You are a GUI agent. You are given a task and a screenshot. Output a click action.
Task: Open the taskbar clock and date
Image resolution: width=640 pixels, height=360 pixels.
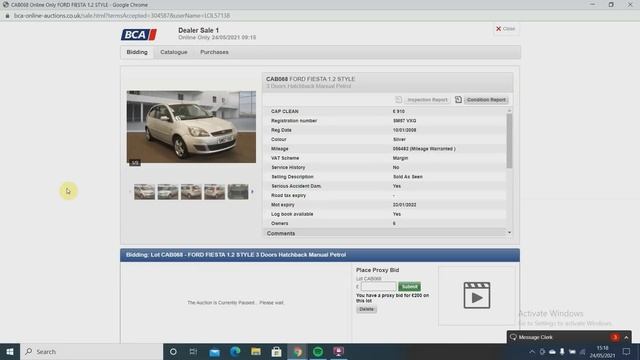(x=602, y=351)
